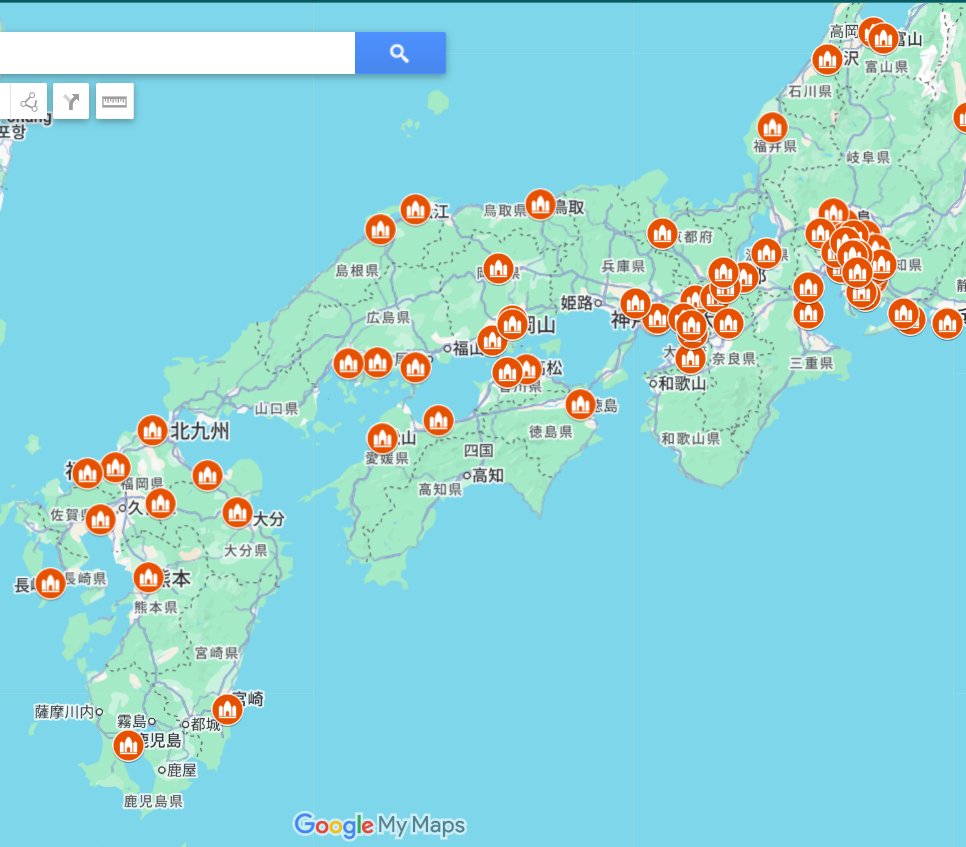Open the marker above 島根県 label
966x847 pixels.
click(380, 229)
